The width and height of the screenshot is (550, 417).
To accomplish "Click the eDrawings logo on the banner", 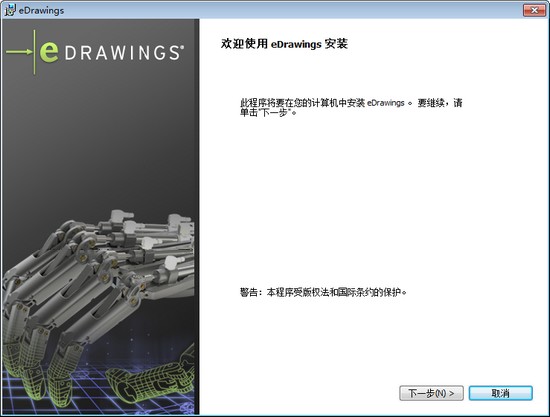I will (95, 52).
